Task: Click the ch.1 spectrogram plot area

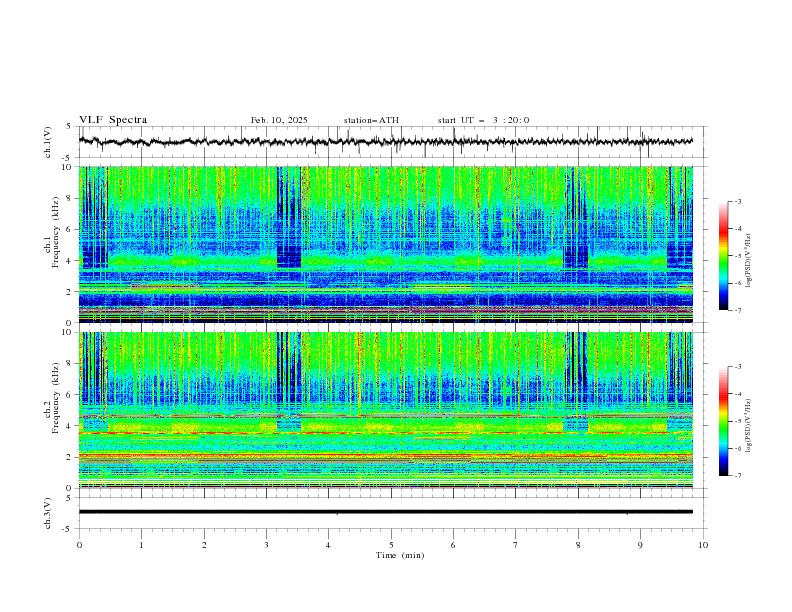Action: [x=386, y=244]
